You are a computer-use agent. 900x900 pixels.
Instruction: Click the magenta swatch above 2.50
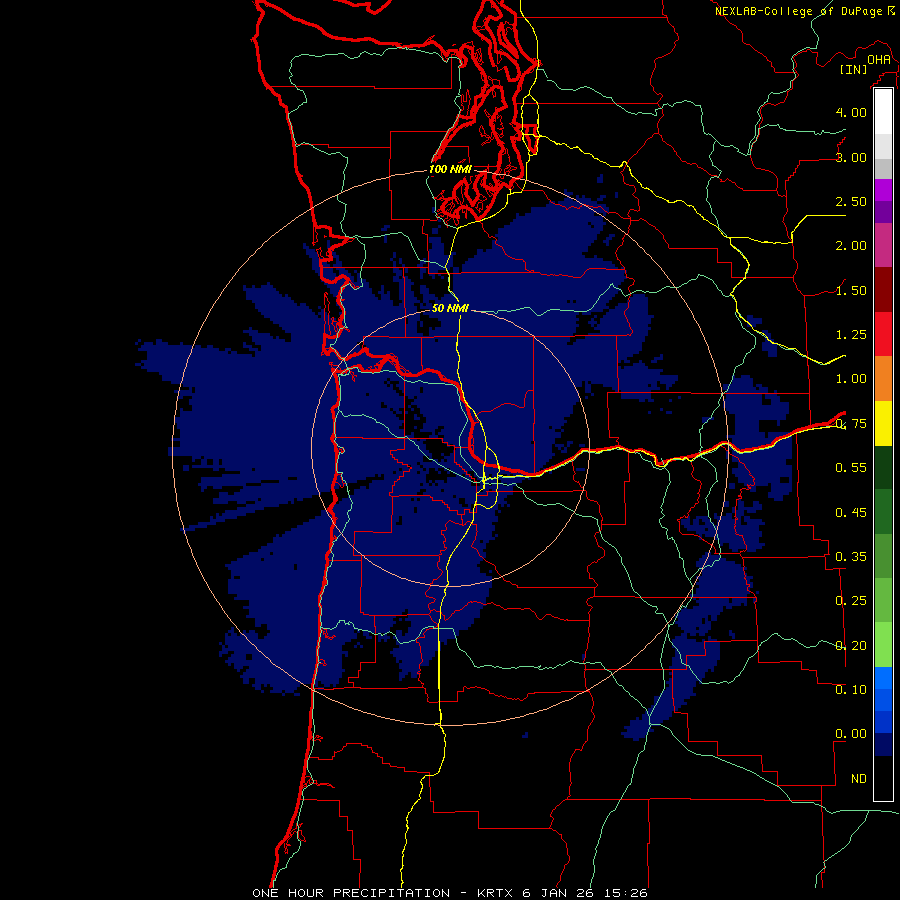883,190
